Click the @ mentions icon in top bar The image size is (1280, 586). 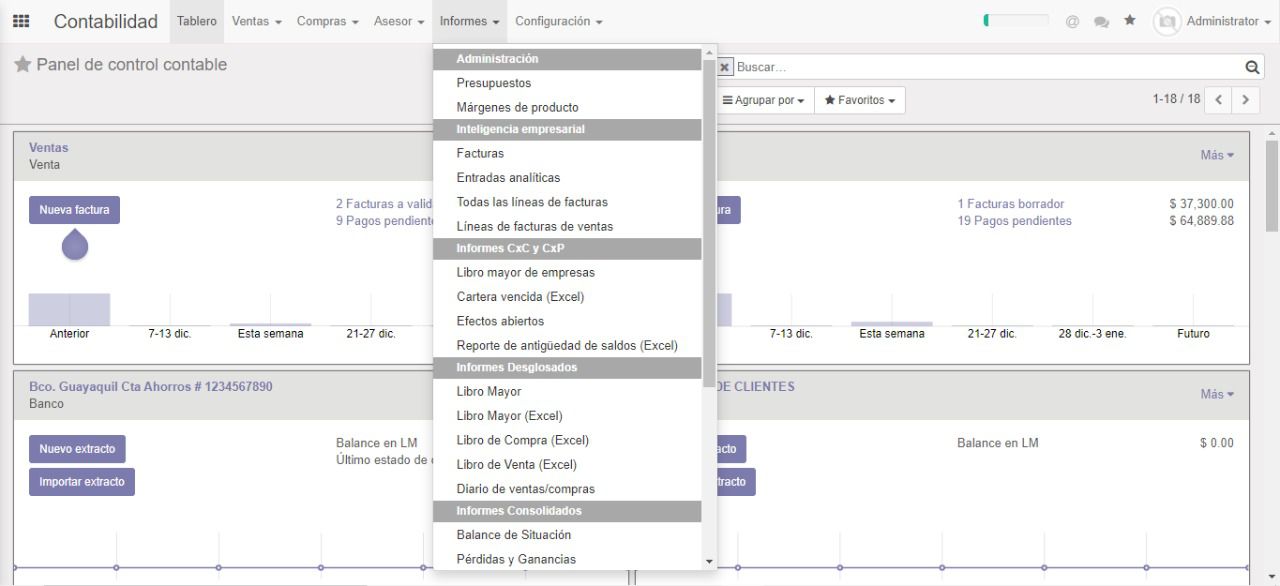pos(1072,21)
